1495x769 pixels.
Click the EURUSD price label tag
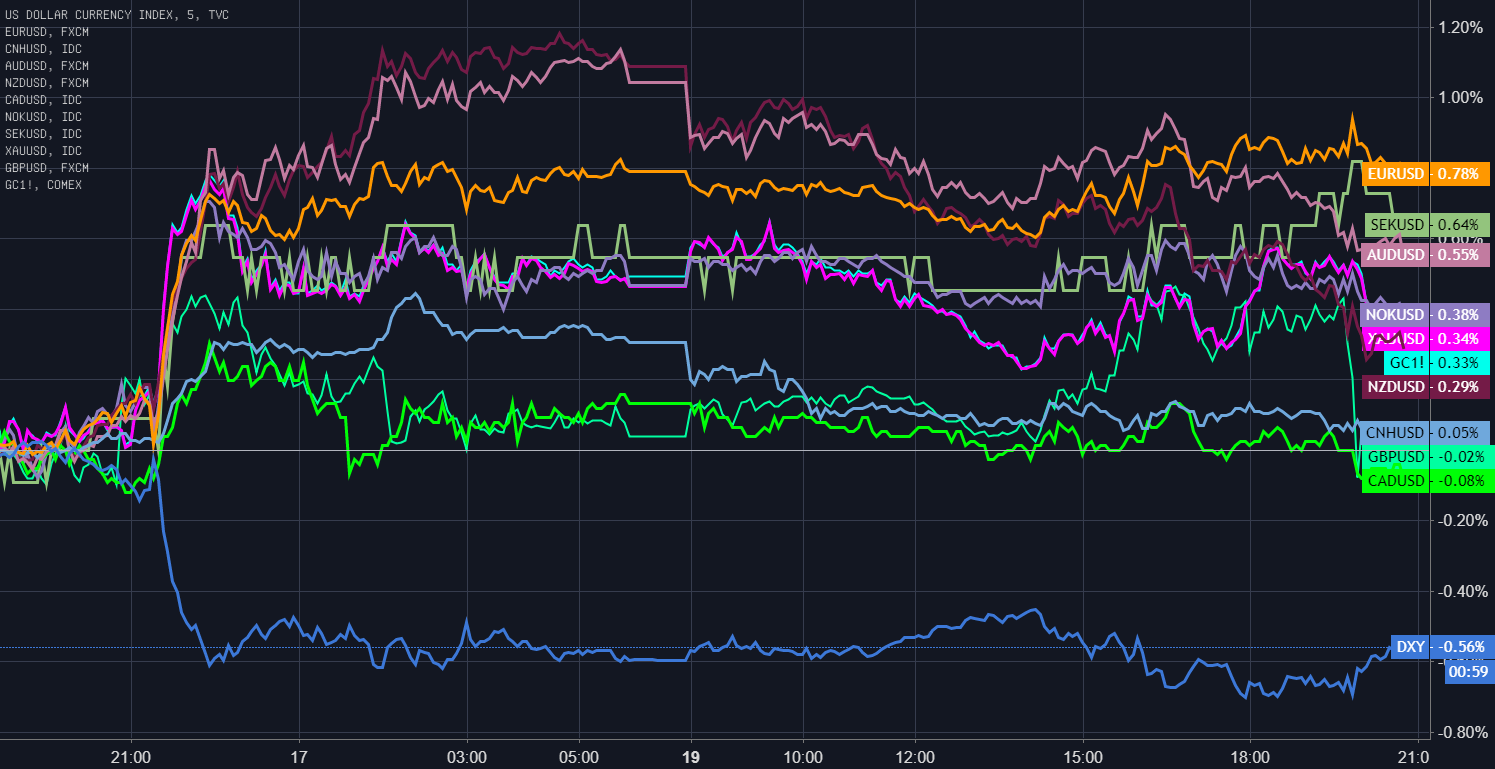click(x=1427, y=174)
